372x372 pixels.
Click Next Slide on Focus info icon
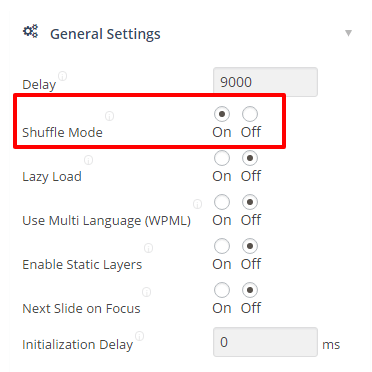147,292
